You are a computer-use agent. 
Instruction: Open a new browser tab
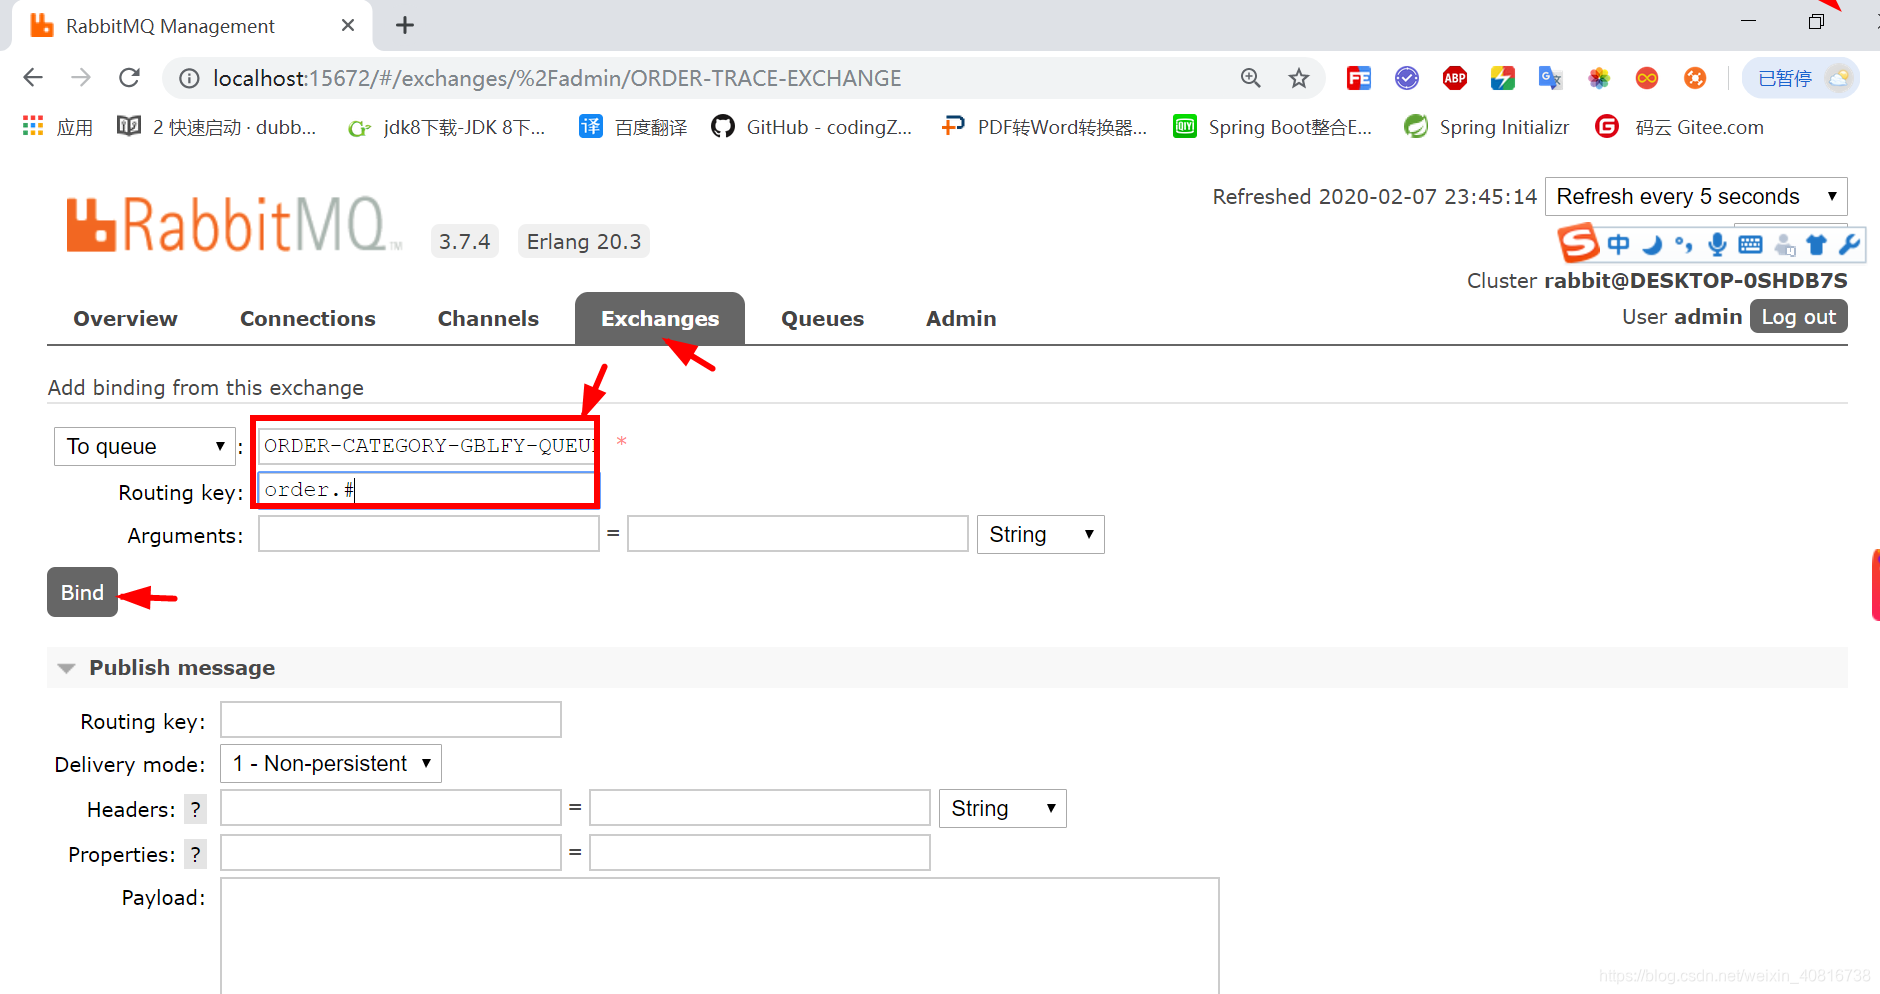(405, 25)
